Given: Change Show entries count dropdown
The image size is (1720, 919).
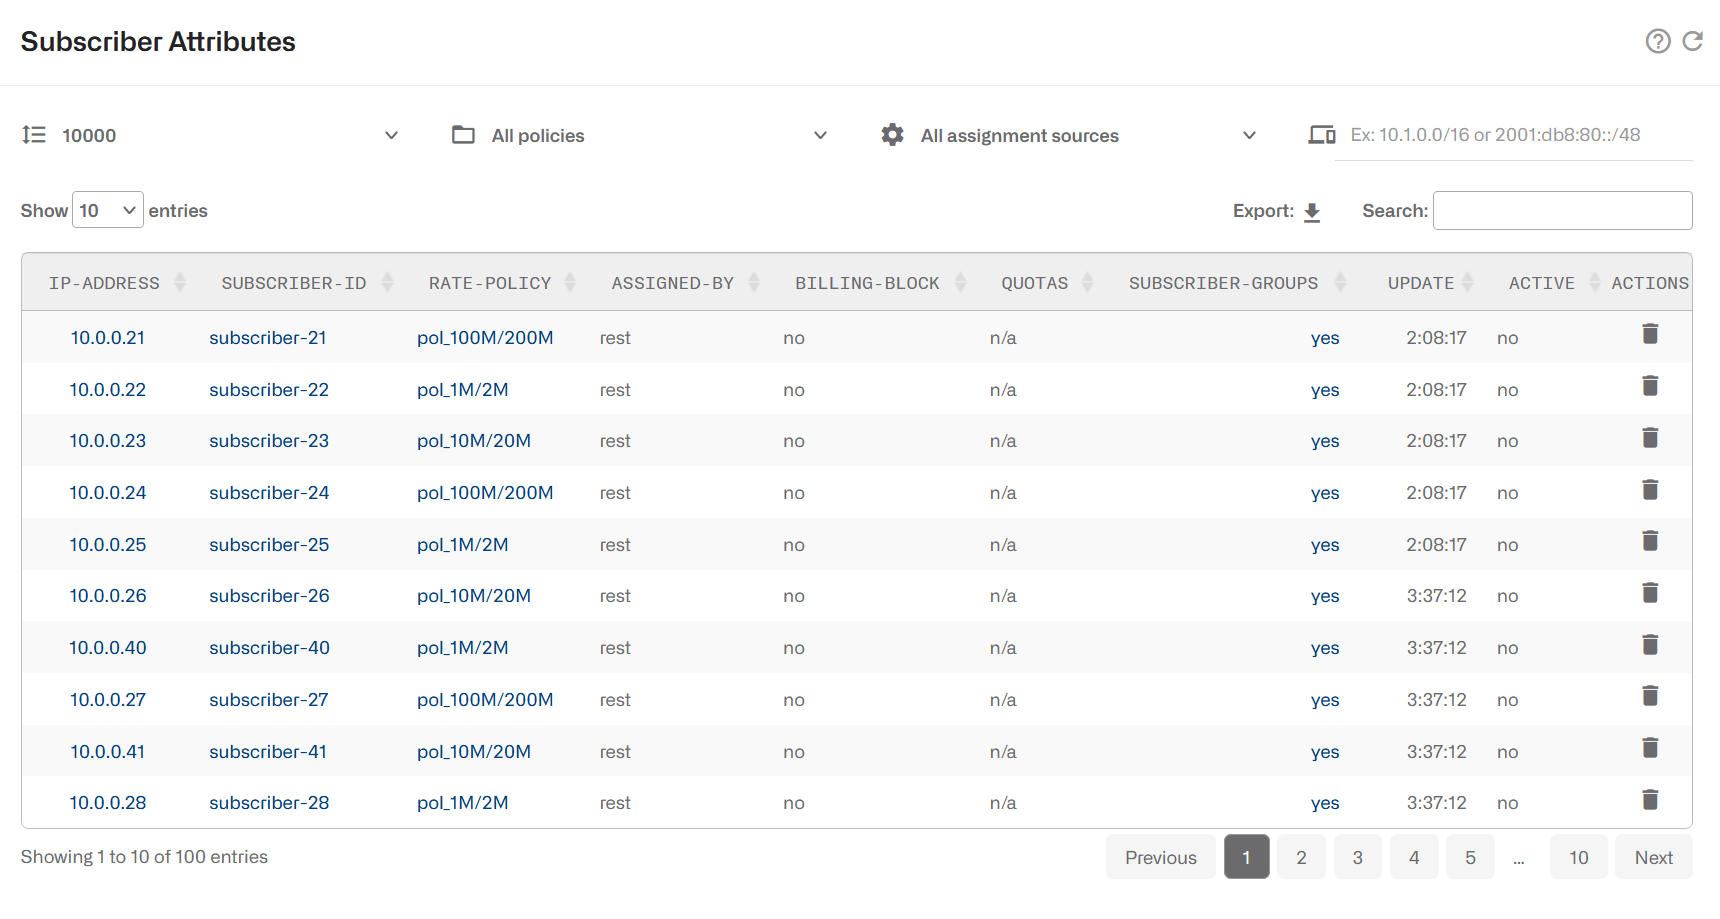Looking at the screenshot, I should click(x=108, y=210).
